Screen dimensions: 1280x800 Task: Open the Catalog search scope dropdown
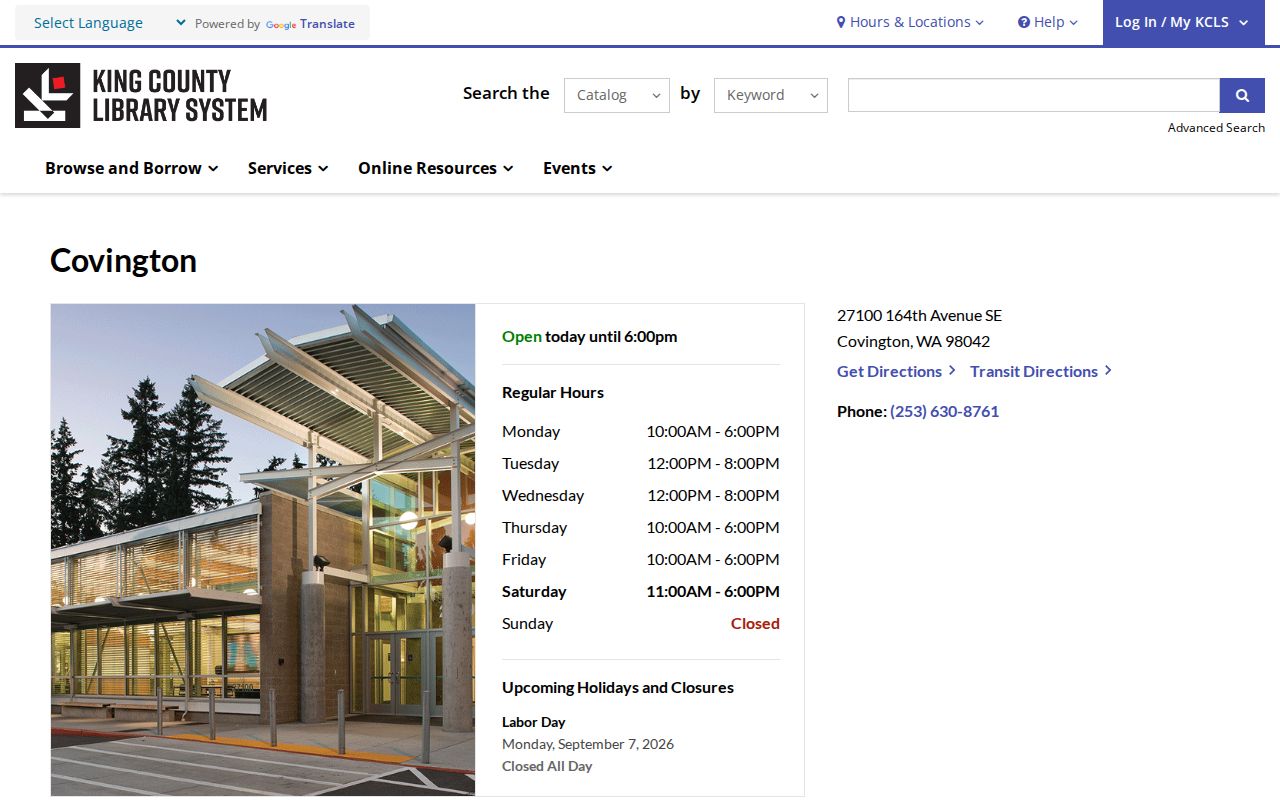point(617,95)
